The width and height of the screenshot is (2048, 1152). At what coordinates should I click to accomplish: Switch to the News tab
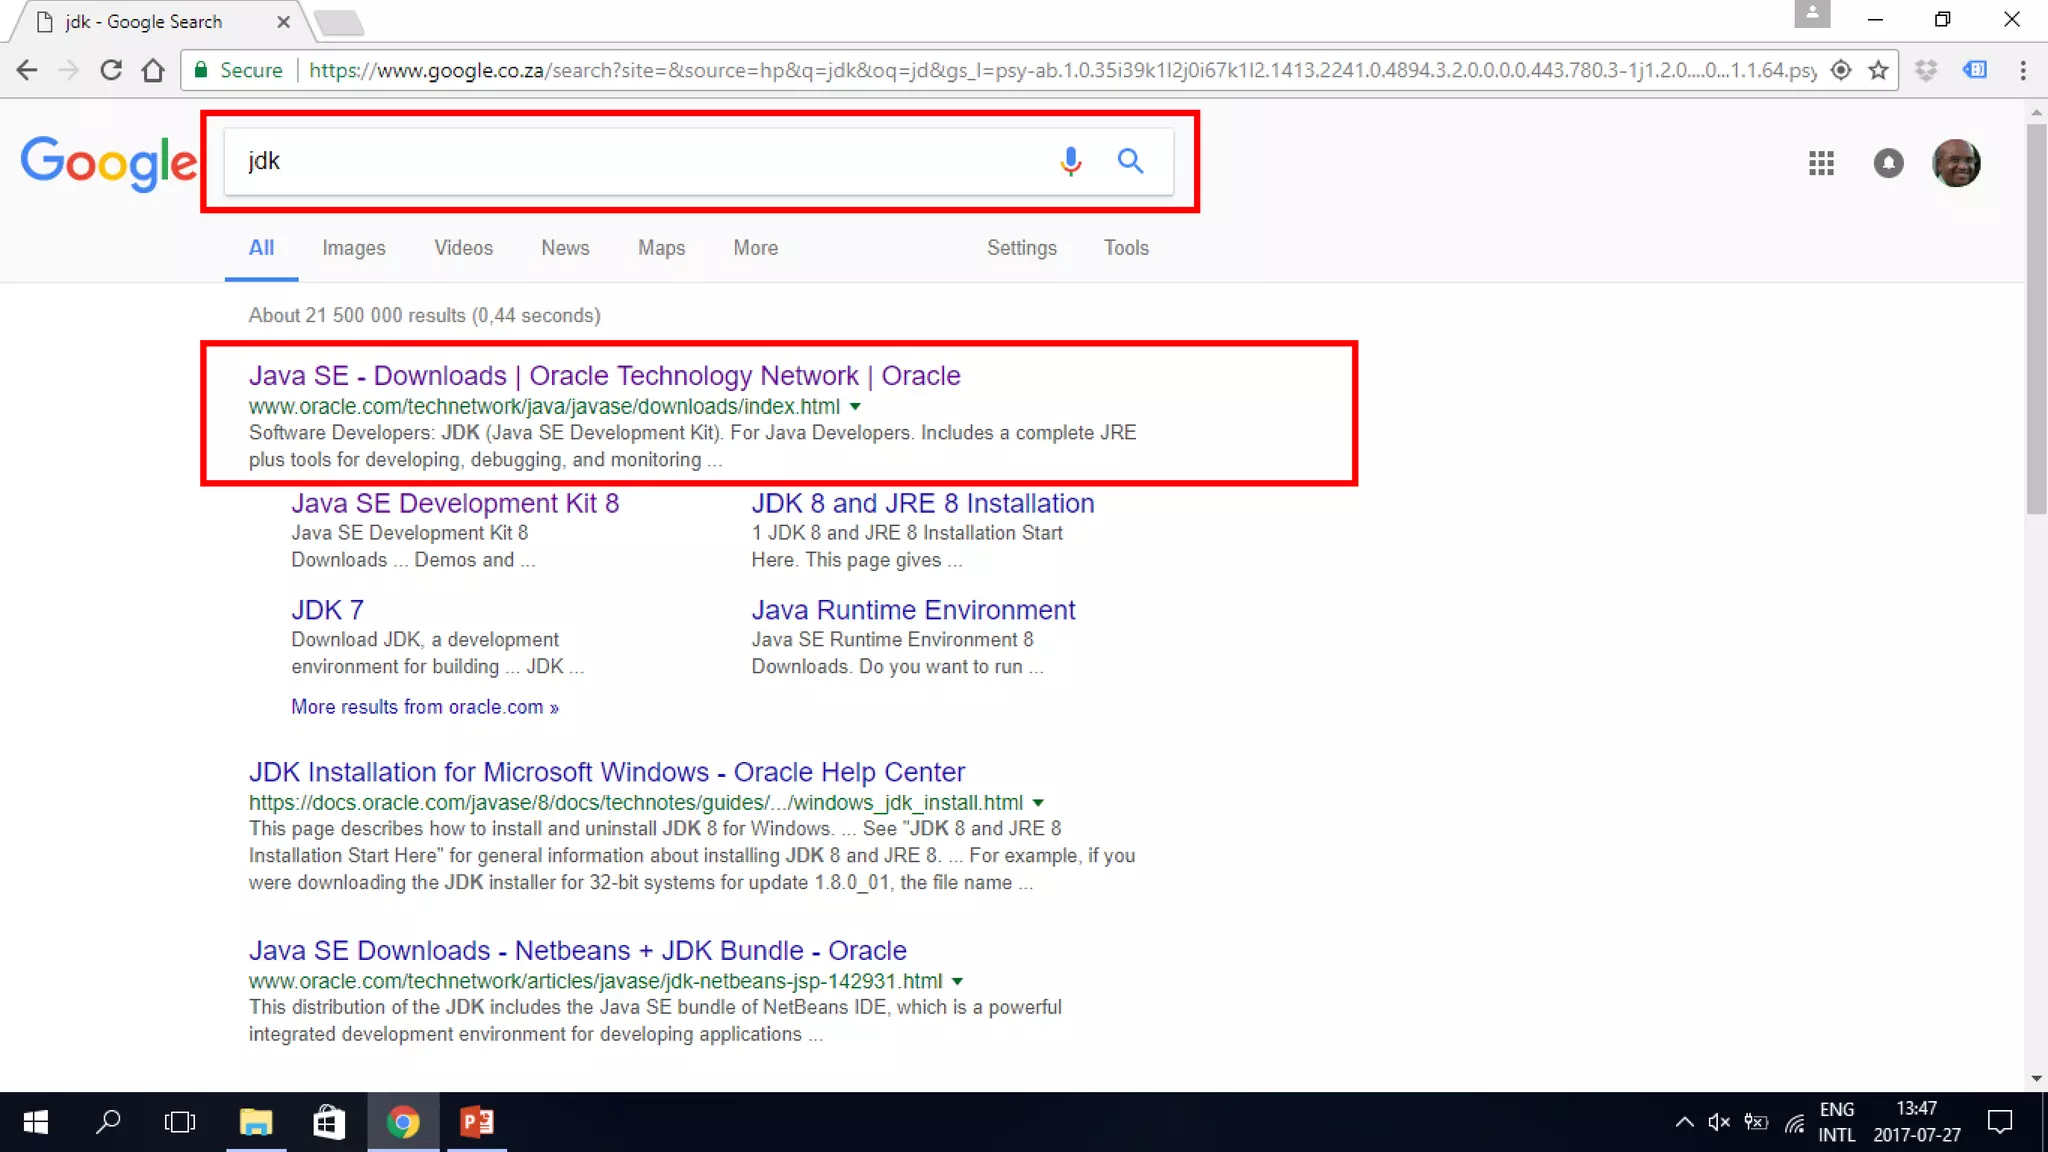click(565, 248)
